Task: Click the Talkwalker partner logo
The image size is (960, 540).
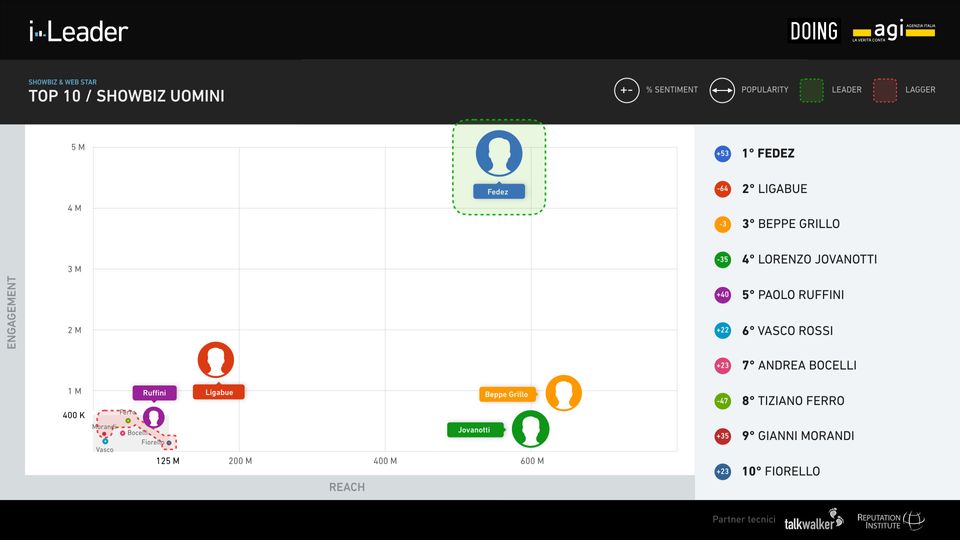Action: click(813, 522)
